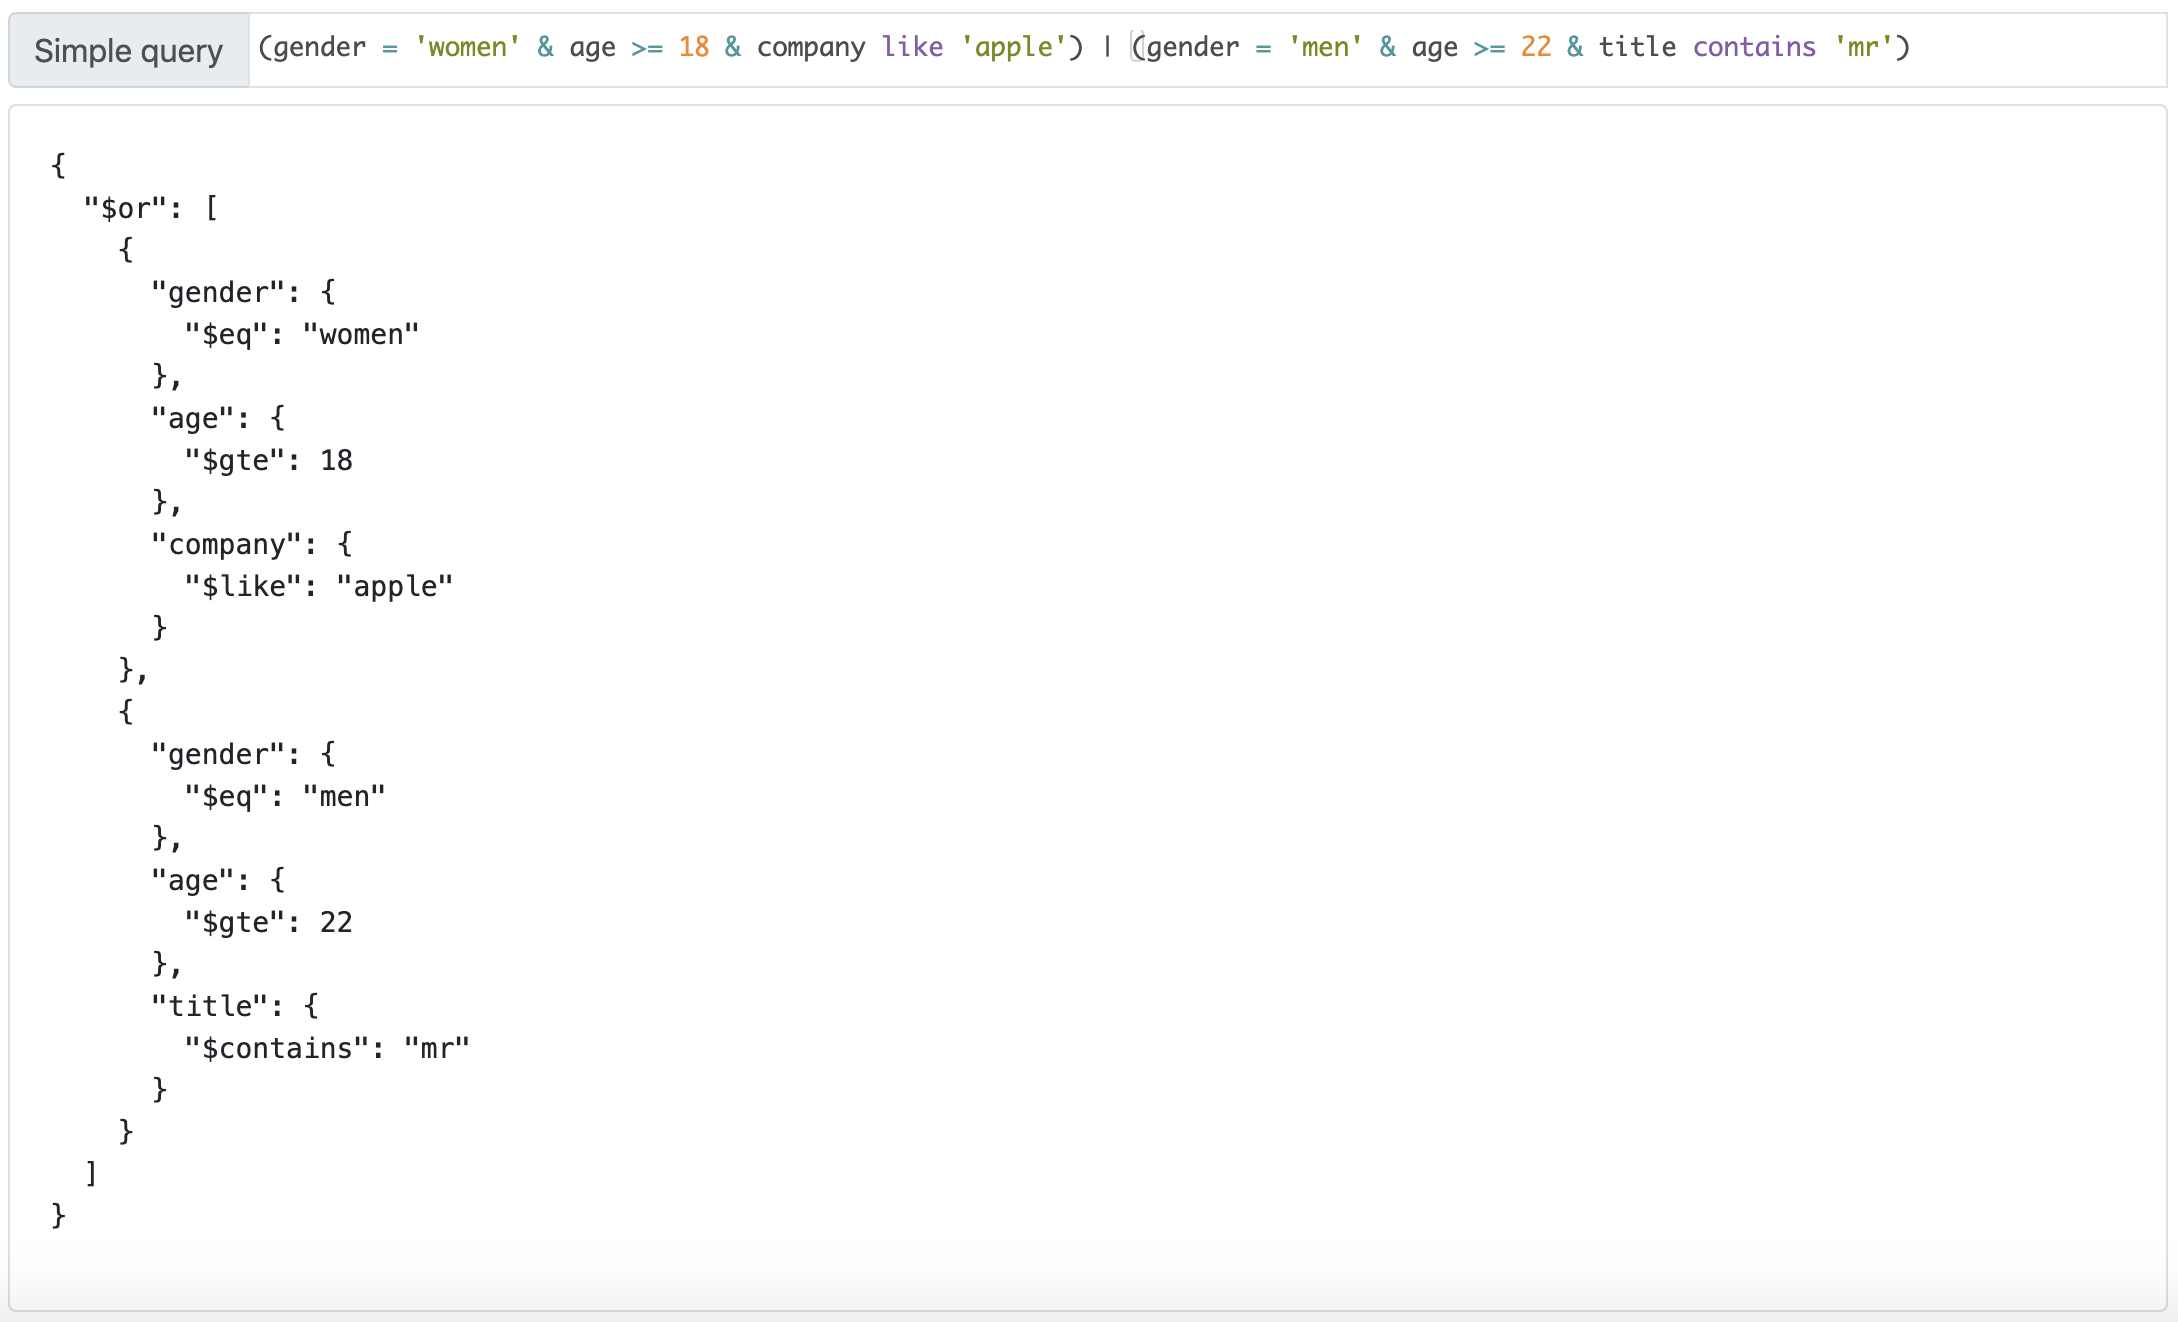Click the "$like": "apple" line
Image resolution: width=2178 pixels, height=1322 pixels.
pos(318,586)
